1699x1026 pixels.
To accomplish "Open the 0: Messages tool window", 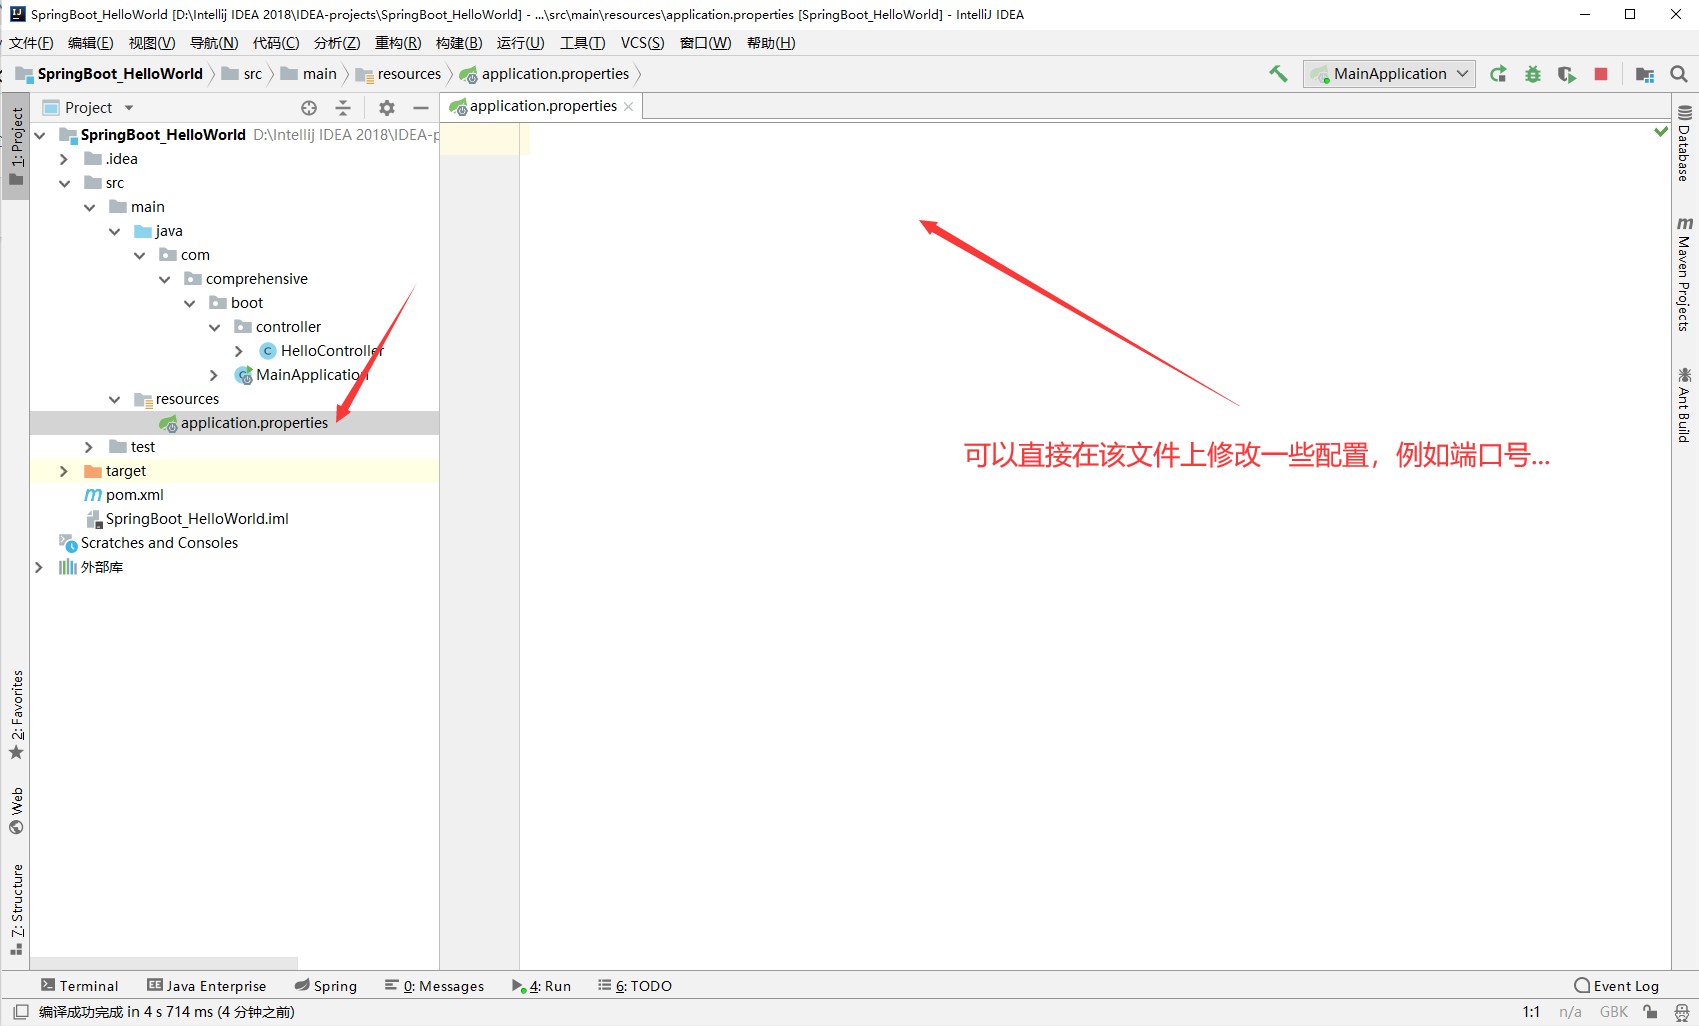I will tap(434, 986).
